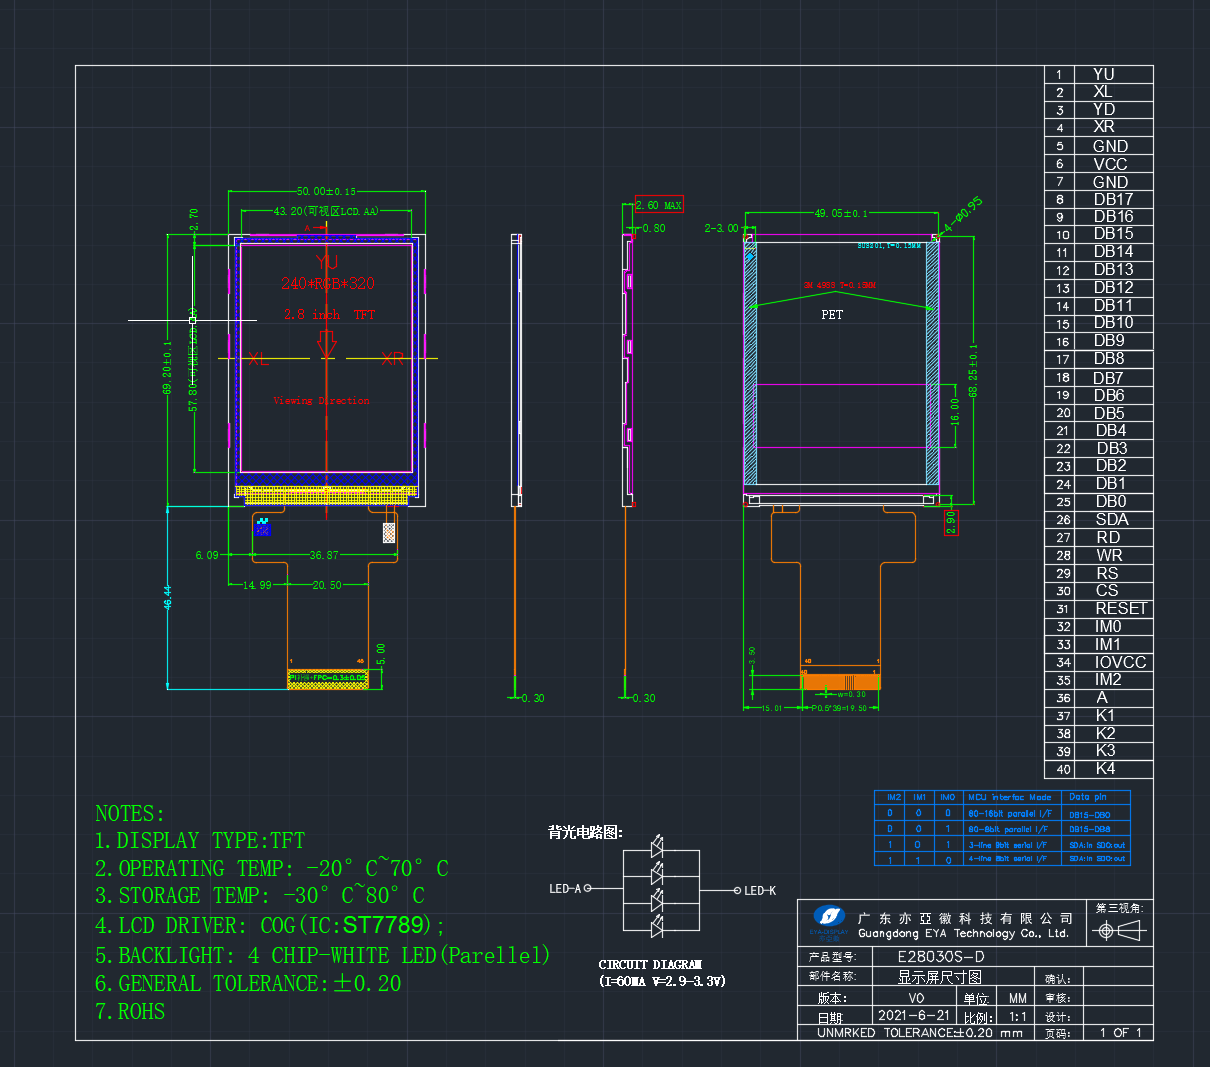Screen dimensions: 1210x1067
Task: Select the "DB0" pin 25 entry
Action: pyautogui.click(x=1110, y=501)
